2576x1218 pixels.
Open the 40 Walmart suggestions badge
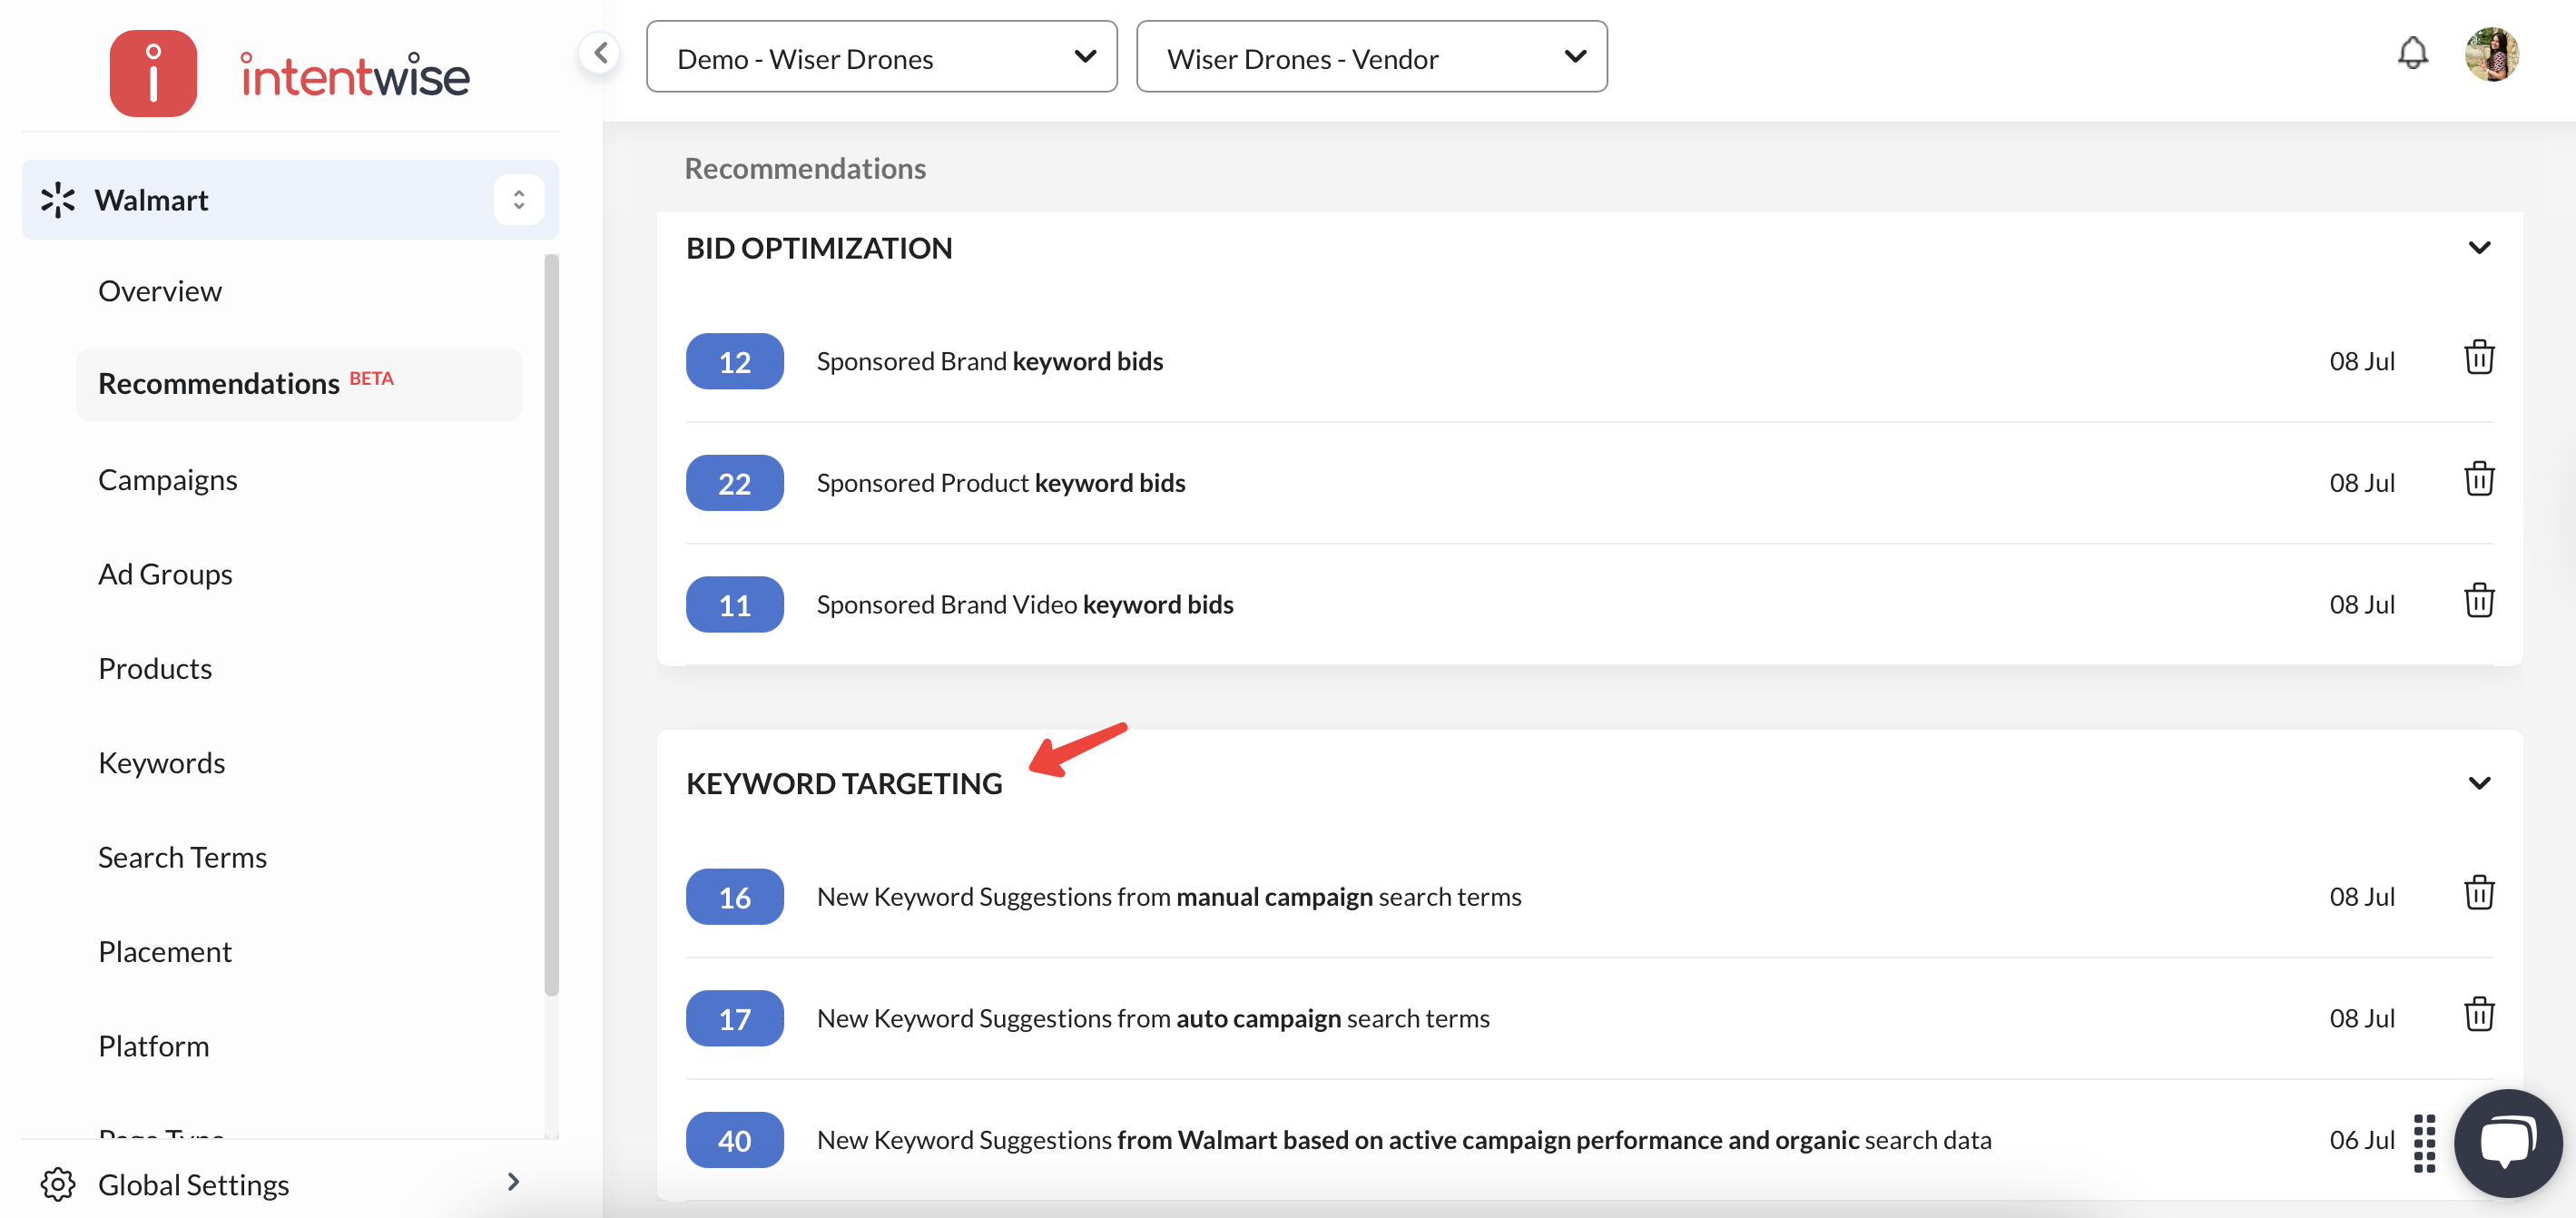pos(734,1140)
